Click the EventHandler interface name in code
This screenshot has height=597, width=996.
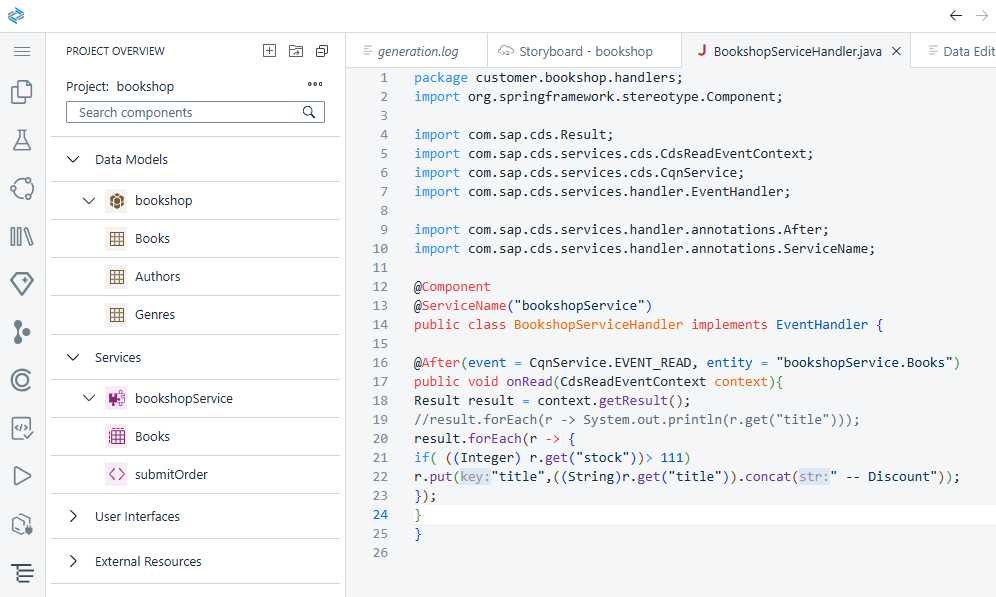click(x=821, y=325)
